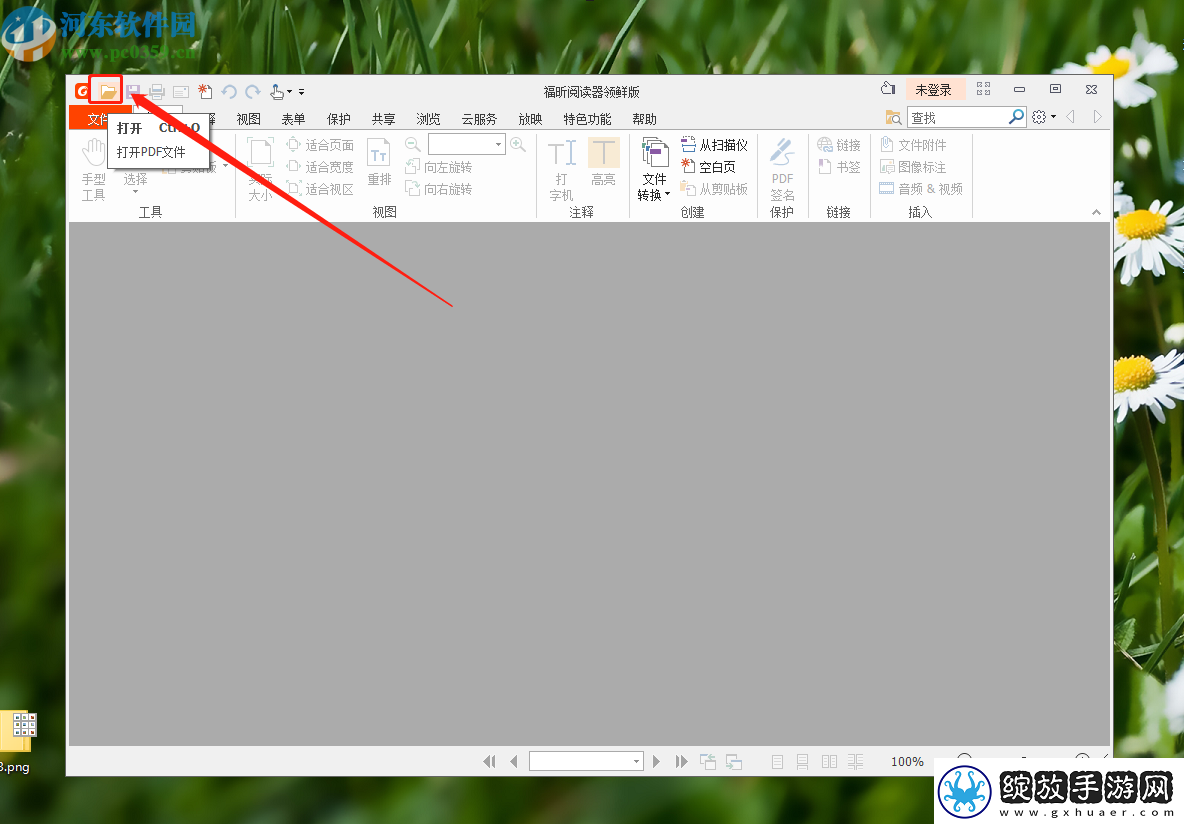Enable facing pages view in status bar
The width and height of the screenshot is (1184, 824).
(x=829, y=761)
